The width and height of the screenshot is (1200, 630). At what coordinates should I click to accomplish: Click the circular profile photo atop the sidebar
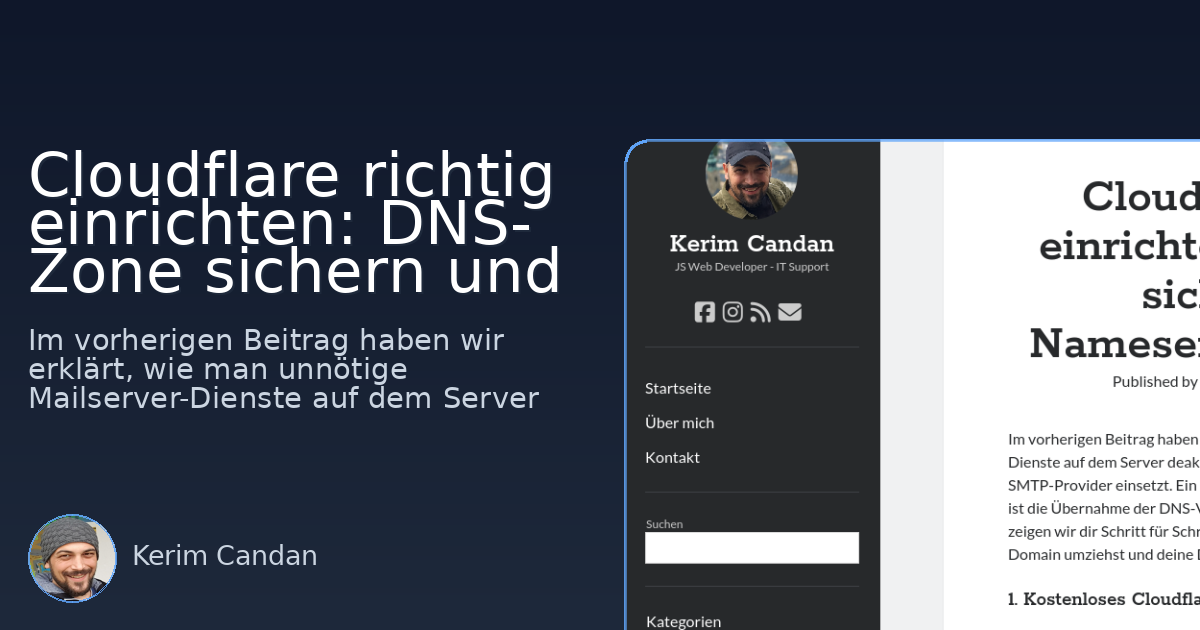pyautogui.click(x=752, y=178)
